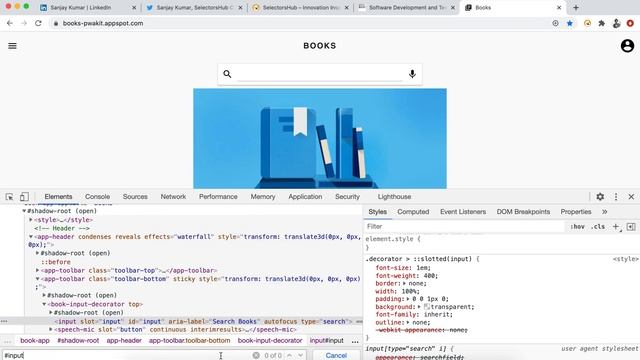Select book-app breadcrumb
Viewport: 640px width, 360px height.
click(x=35, y=340)
